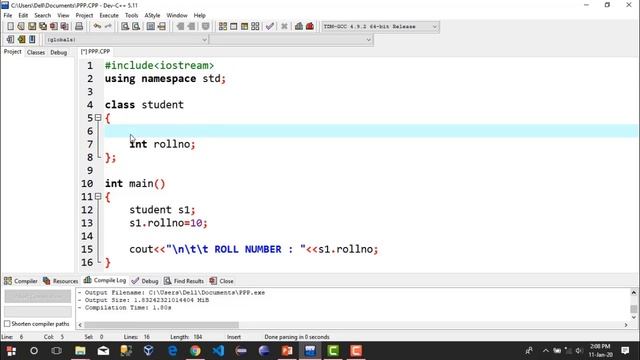The image size is (640, 360).
Task: Collapse the class fold marker at line 5
Action: [x=98, y=118]
